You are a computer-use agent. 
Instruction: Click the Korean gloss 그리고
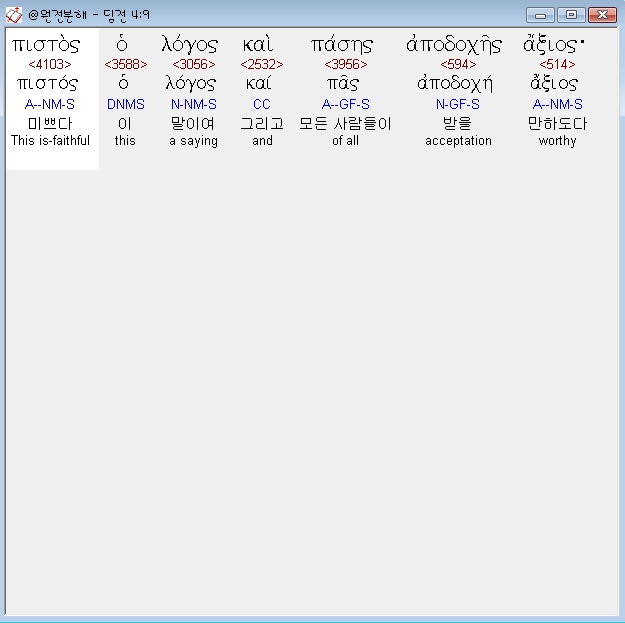pos(262,124)
